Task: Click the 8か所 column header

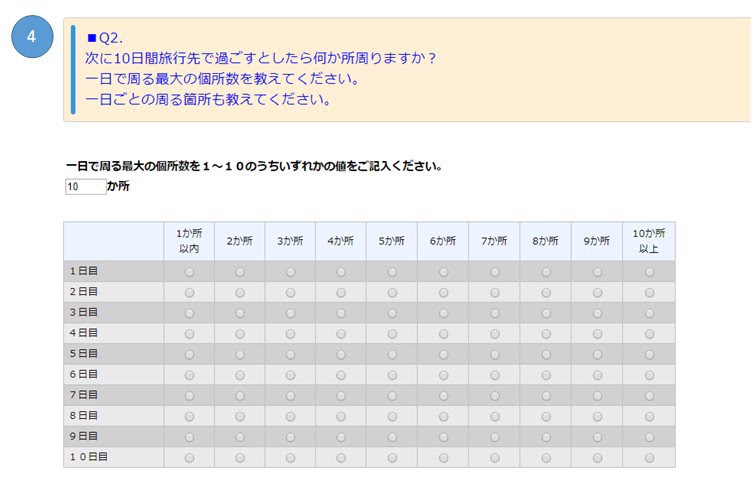Action: point(546,241)
